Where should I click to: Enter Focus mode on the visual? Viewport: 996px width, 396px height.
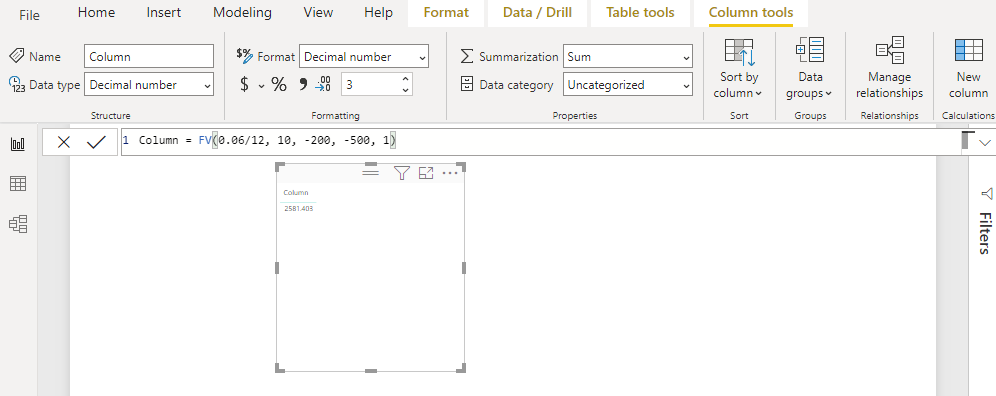[x=426, y=173]
